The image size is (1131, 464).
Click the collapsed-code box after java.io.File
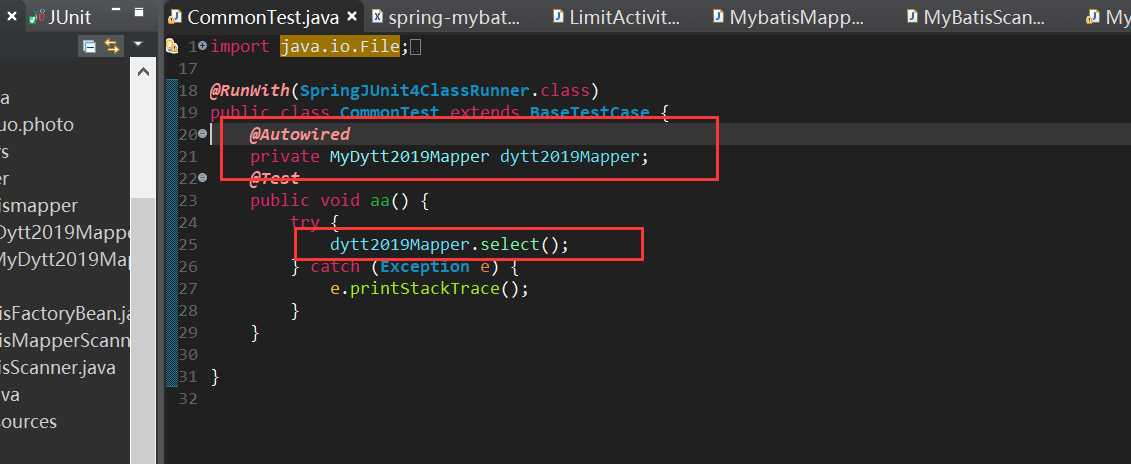point(416,48)
